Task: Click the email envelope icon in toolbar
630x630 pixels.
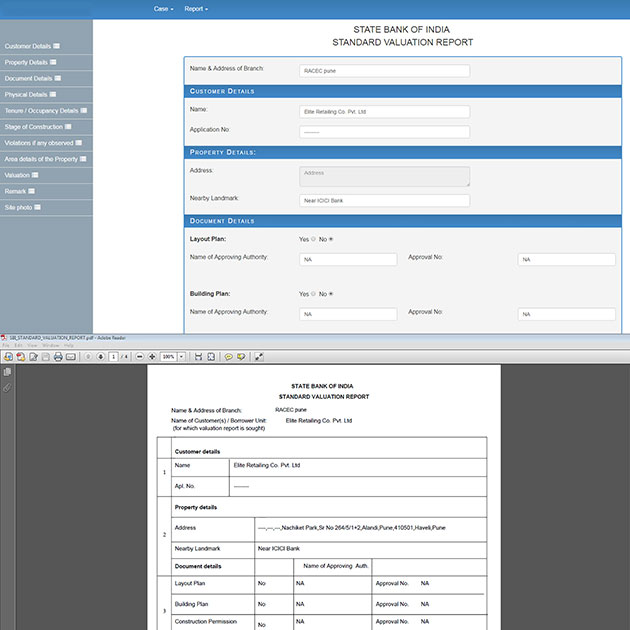Action: 71,356
